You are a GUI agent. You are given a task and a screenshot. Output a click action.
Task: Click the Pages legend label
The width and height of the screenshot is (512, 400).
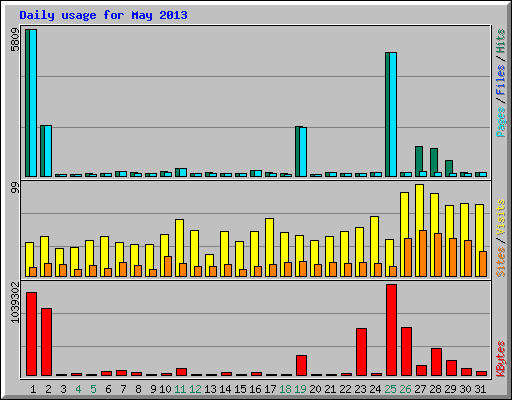click(501, 122)
